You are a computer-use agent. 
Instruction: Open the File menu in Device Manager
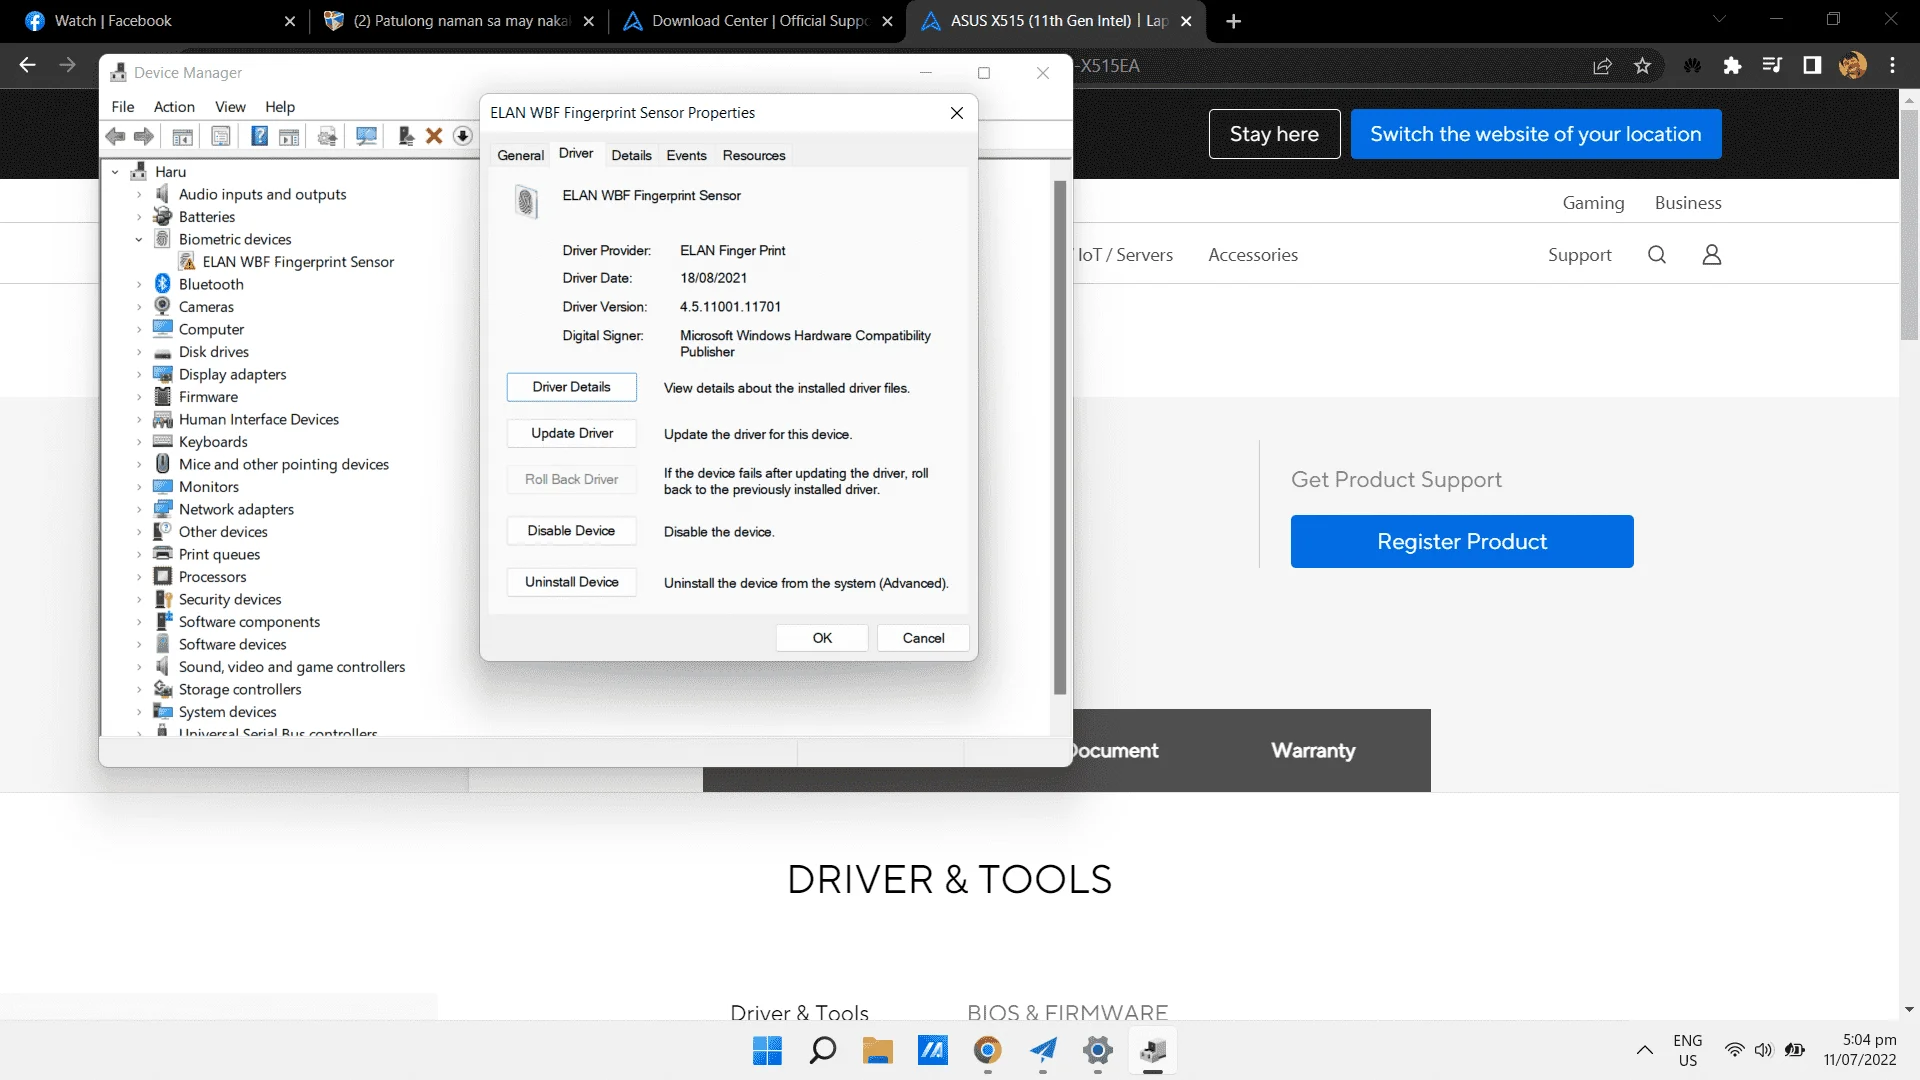point(123,107)
